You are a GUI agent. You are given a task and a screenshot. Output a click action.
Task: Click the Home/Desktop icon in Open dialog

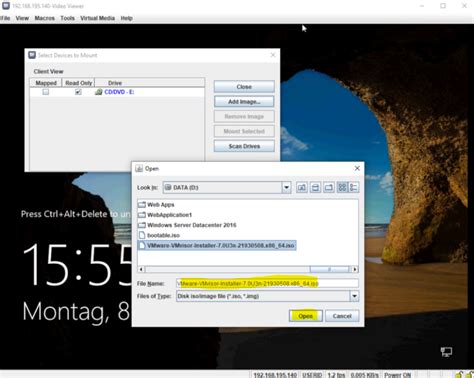click(315, 187)
